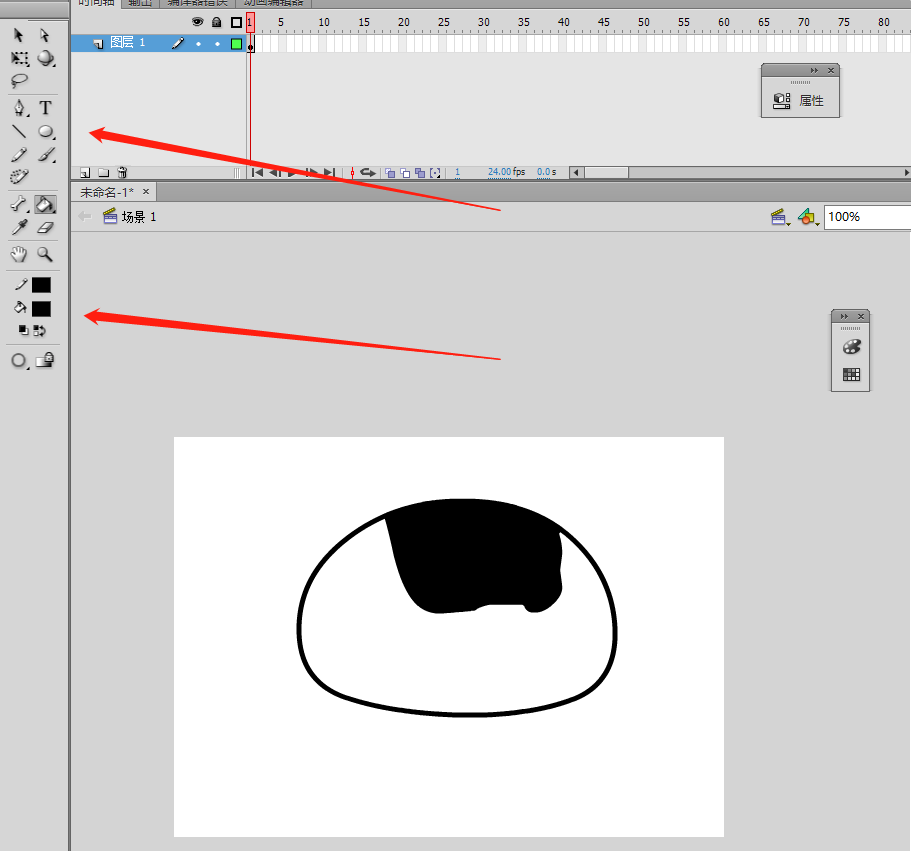
Task: Select the Oval tool
Action: click(x=46, y=132)
